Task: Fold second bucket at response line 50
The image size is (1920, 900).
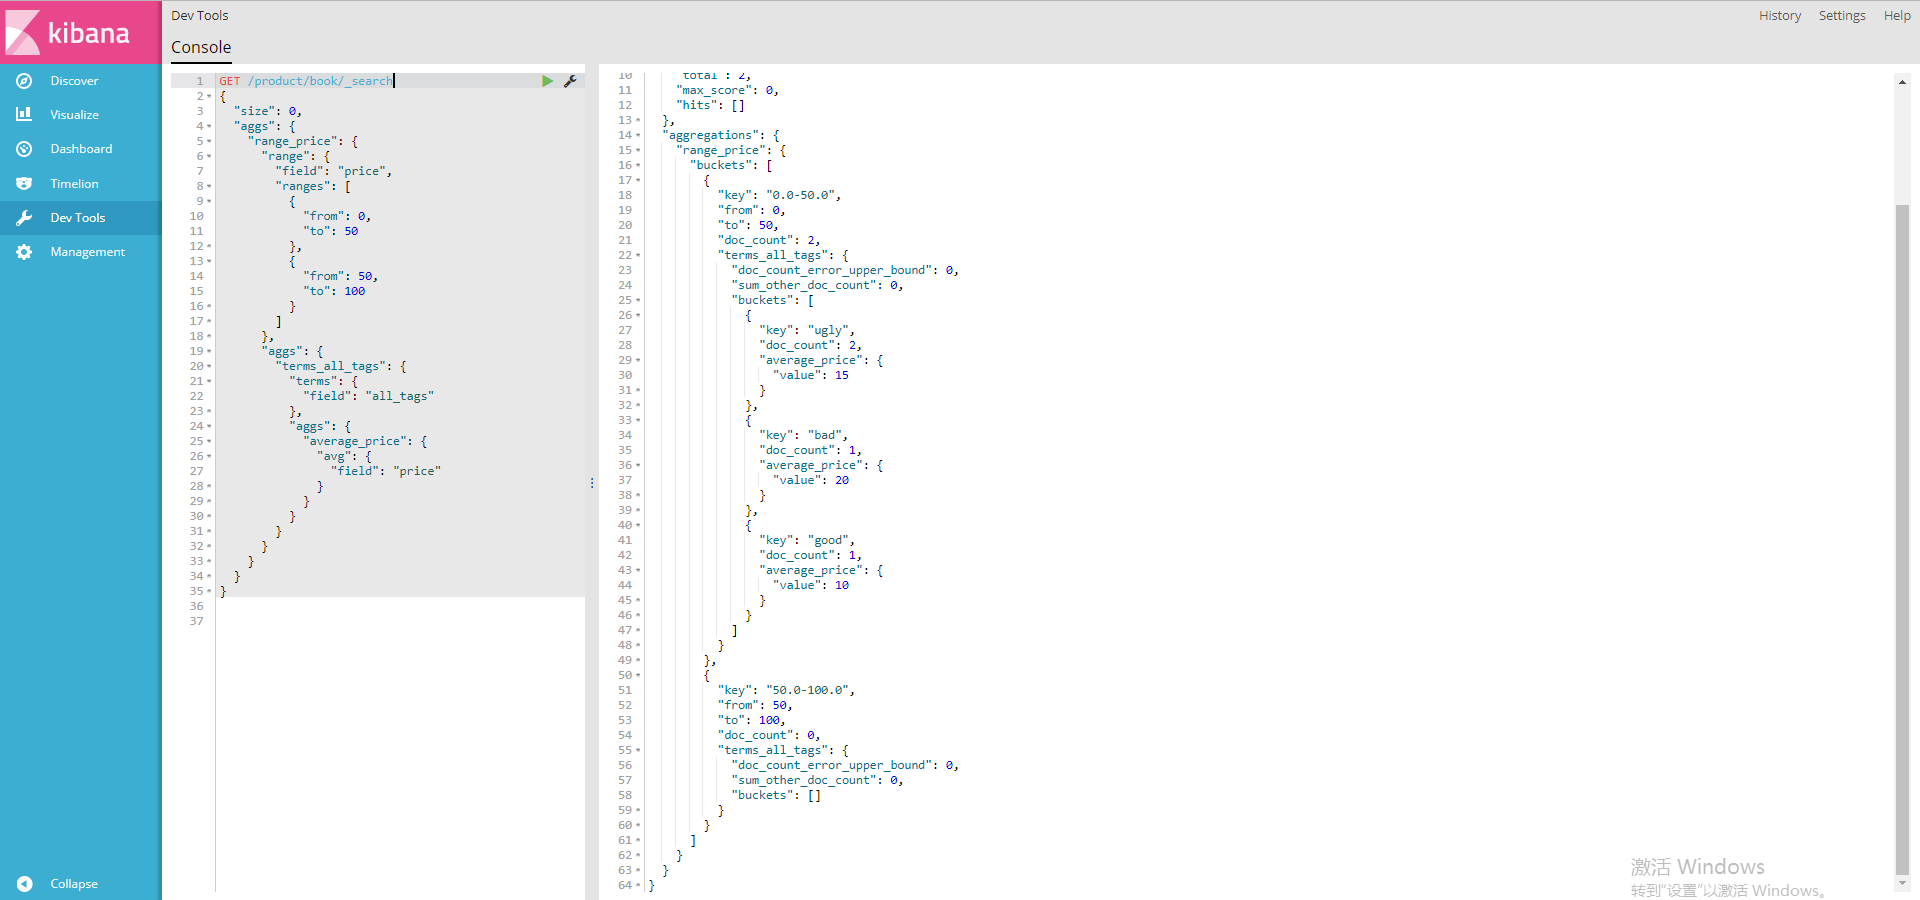Action: click(638, 675)
